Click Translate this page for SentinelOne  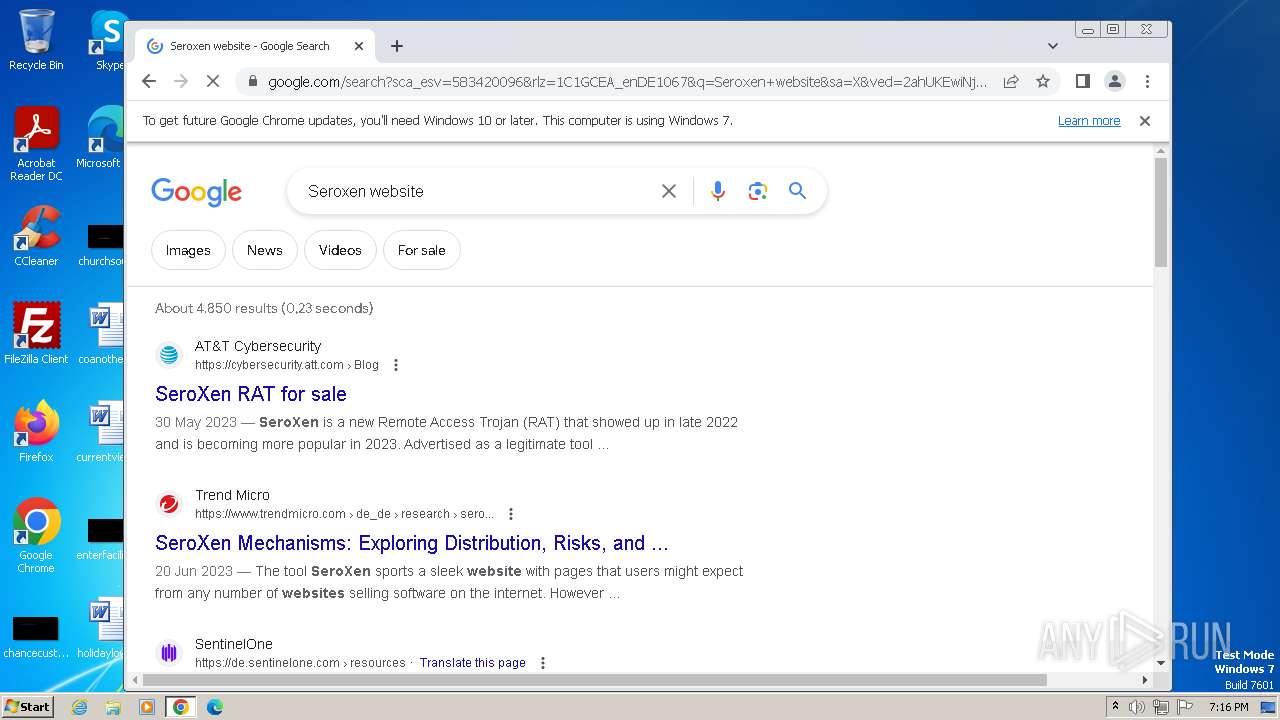point(473,663)
